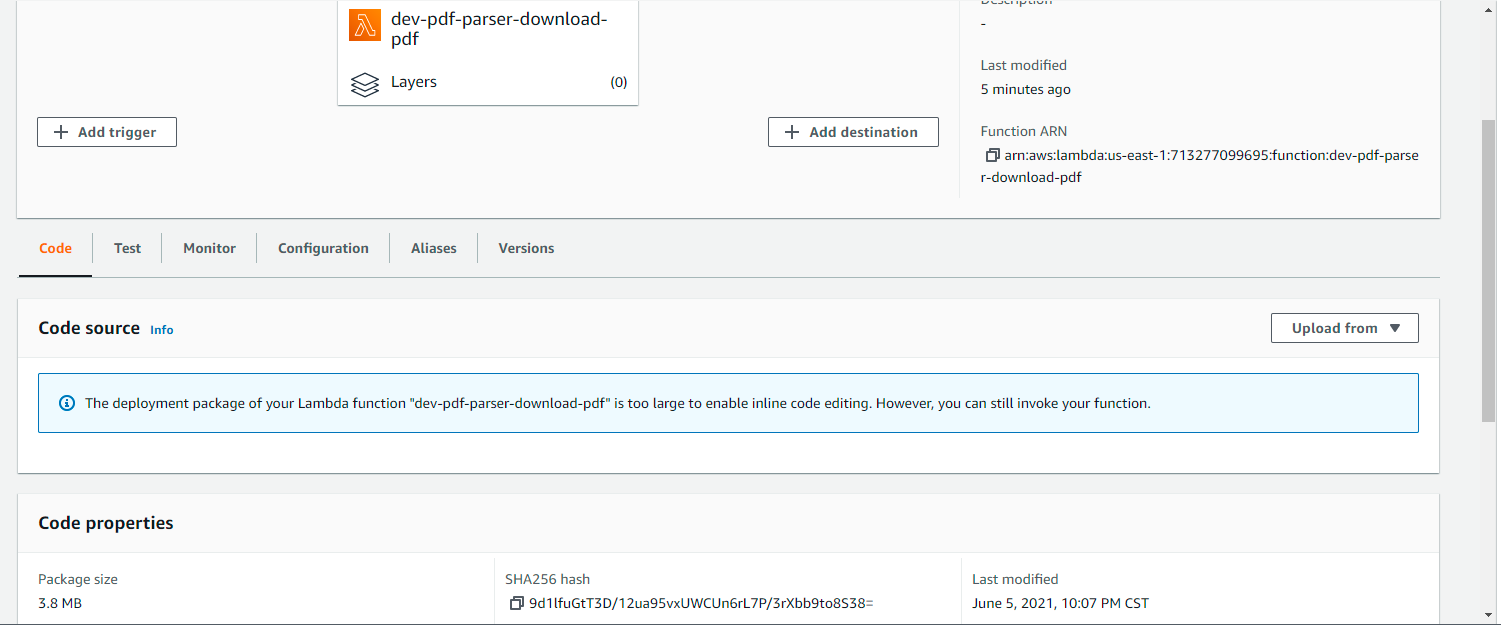Copy the Function ARN with copy icon

pos(992,155)
